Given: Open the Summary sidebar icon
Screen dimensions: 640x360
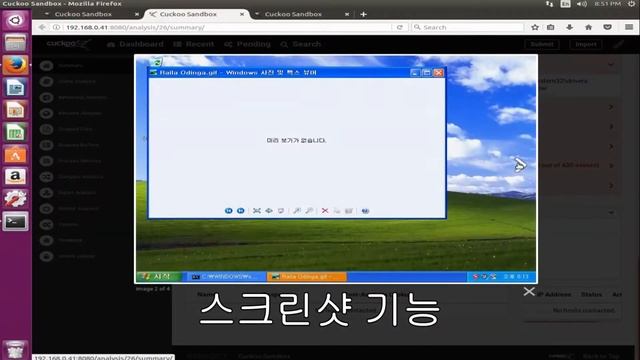Looking at the screenshot, I should [47, 65].
